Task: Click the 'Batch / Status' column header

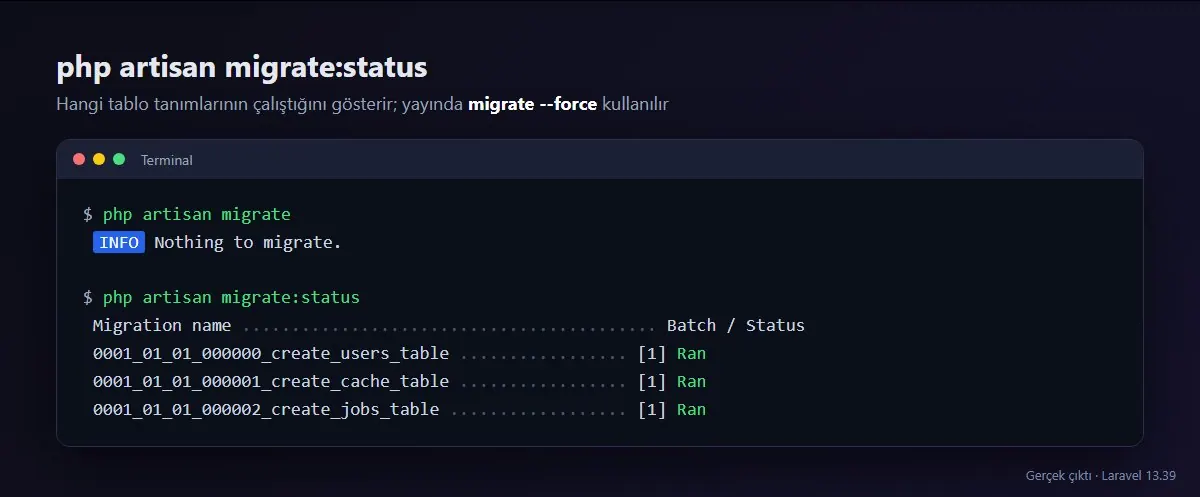Action: 736,326
